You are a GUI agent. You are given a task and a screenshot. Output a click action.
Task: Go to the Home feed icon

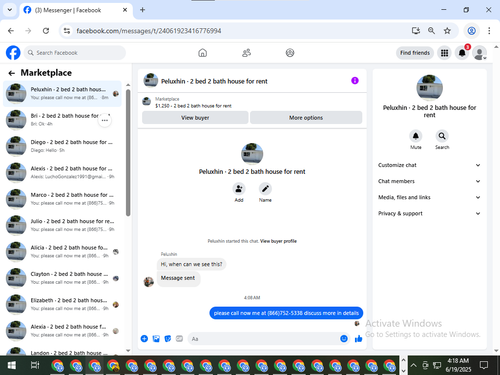[202, 53]
